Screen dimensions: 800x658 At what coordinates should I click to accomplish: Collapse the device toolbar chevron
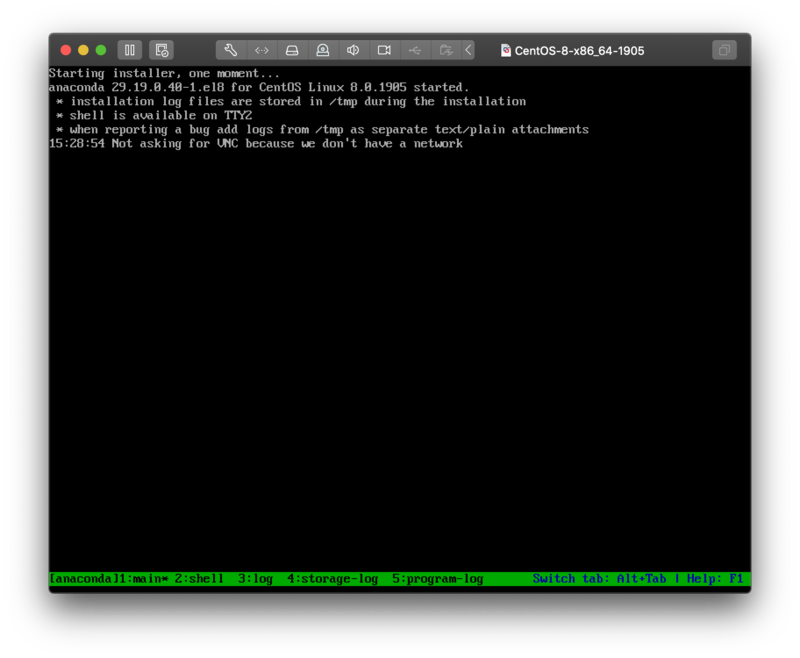tap(468, 50)
